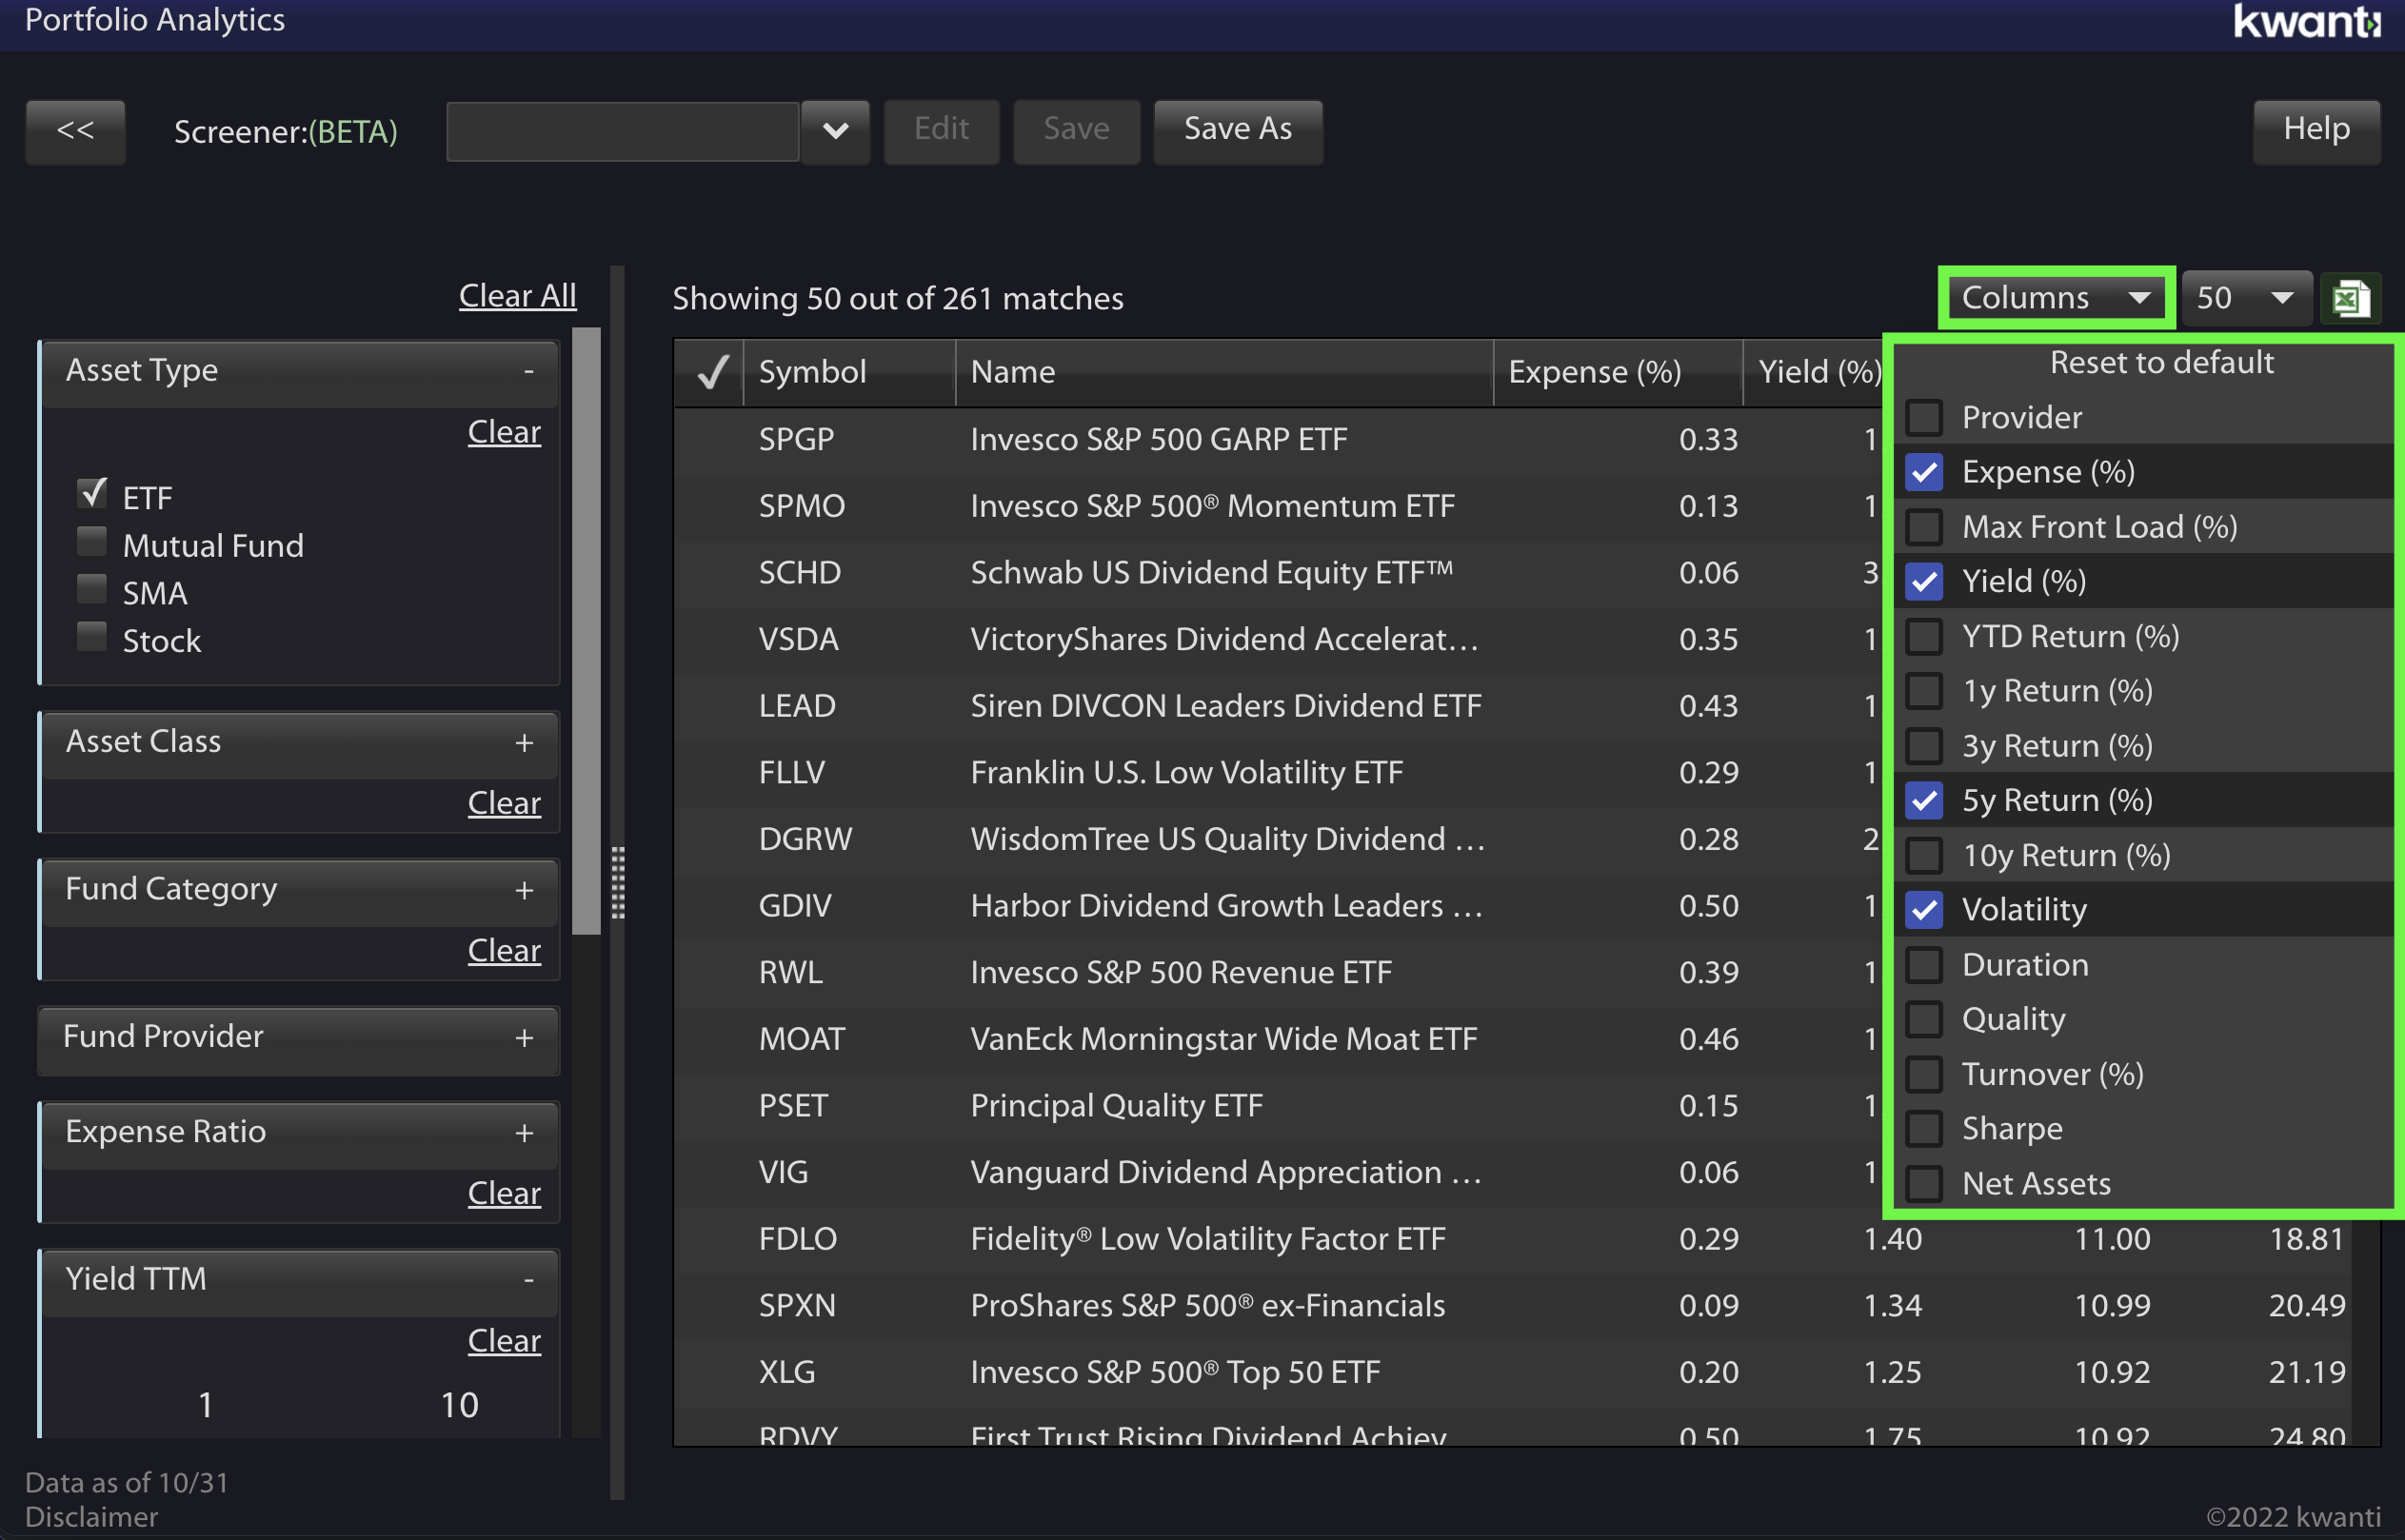The height and width of the screenshot is (1540, 2405).
Task: Clear the Asset Type filter
Action: (504, 432)
